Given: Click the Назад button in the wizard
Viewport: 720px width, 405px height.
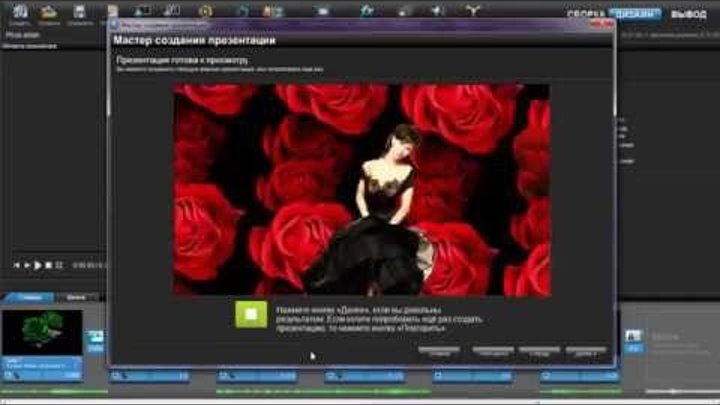Looking at the screenshot, I should [539, 352].
